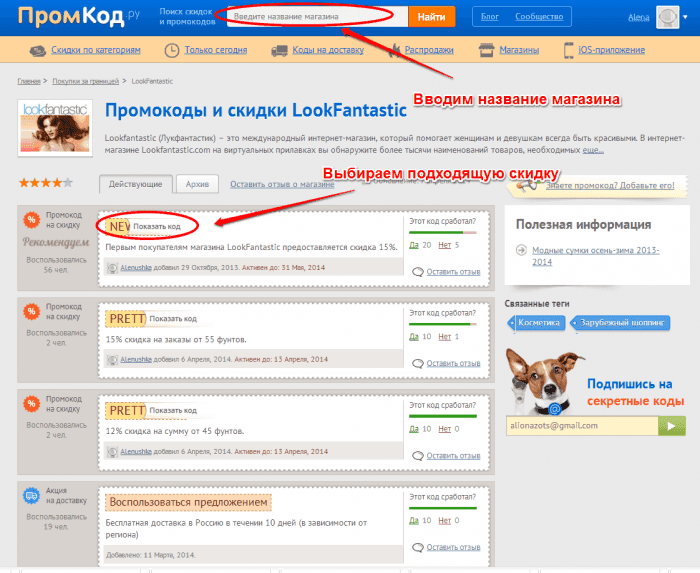Image resolution: width=700 pixels, height=573 pixels.
Task: Go to Главная breadcrumb
Action: [x=29, y=81]
